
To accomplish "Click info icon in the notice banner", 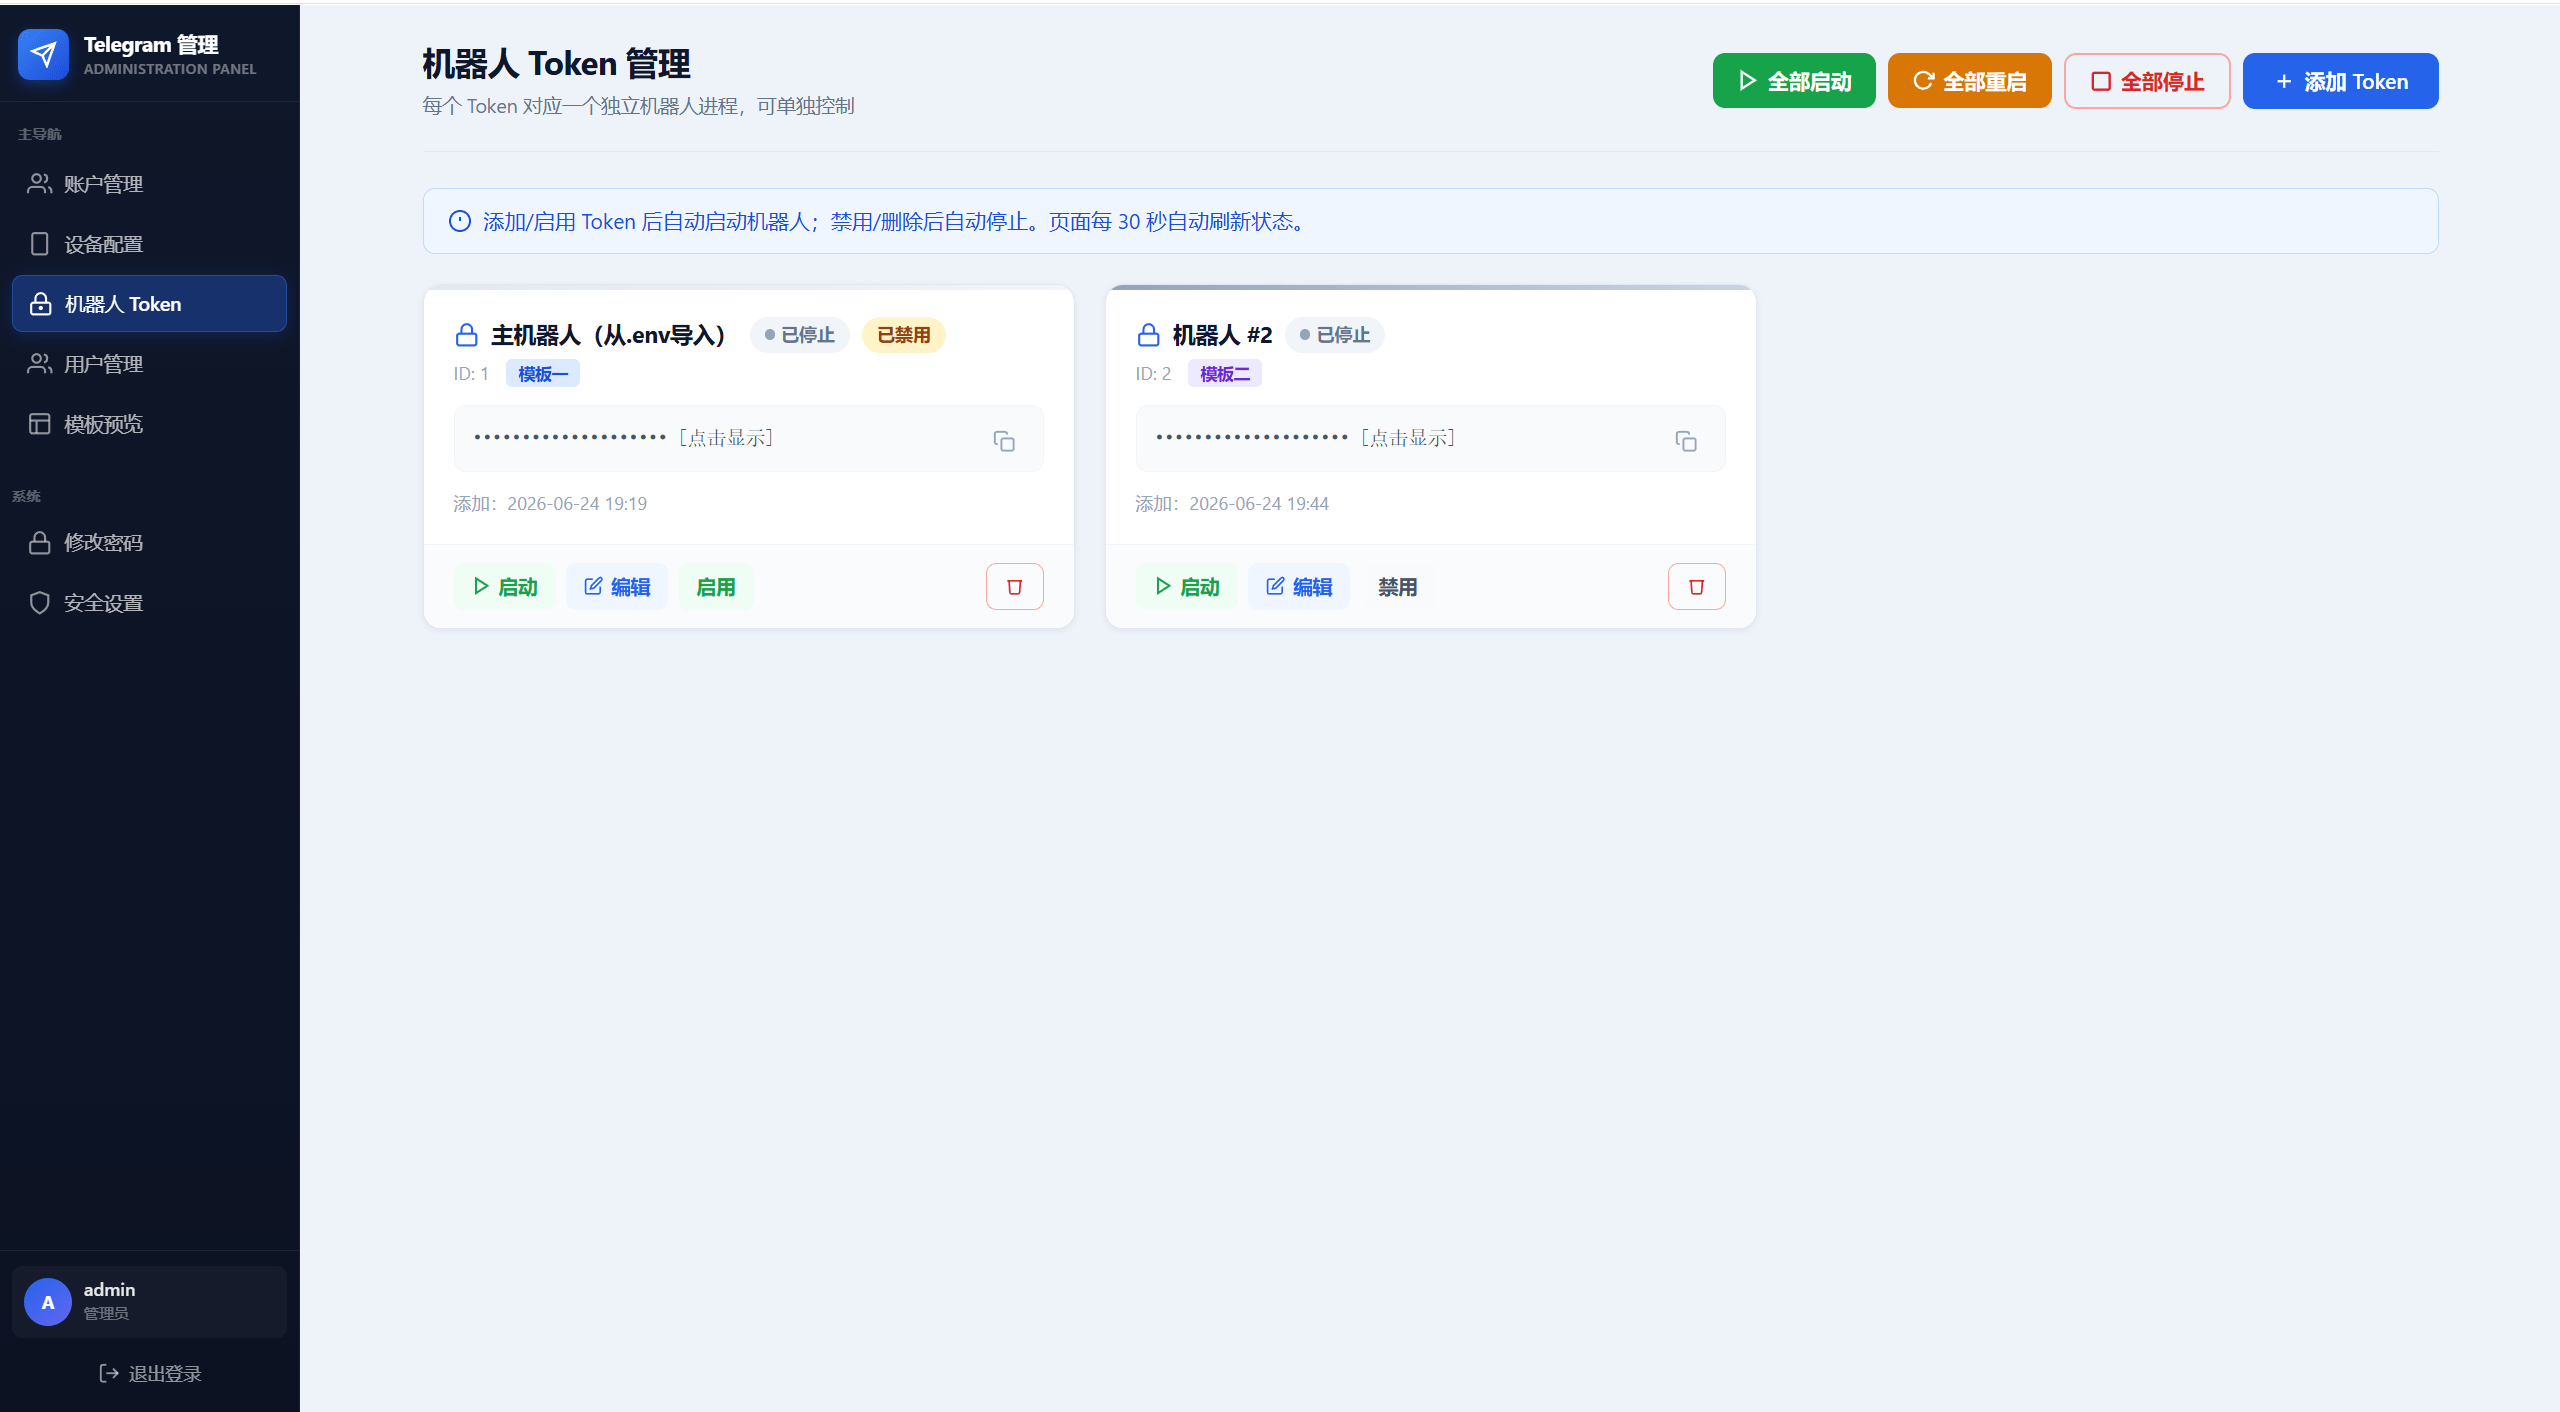I will point(460,221).
